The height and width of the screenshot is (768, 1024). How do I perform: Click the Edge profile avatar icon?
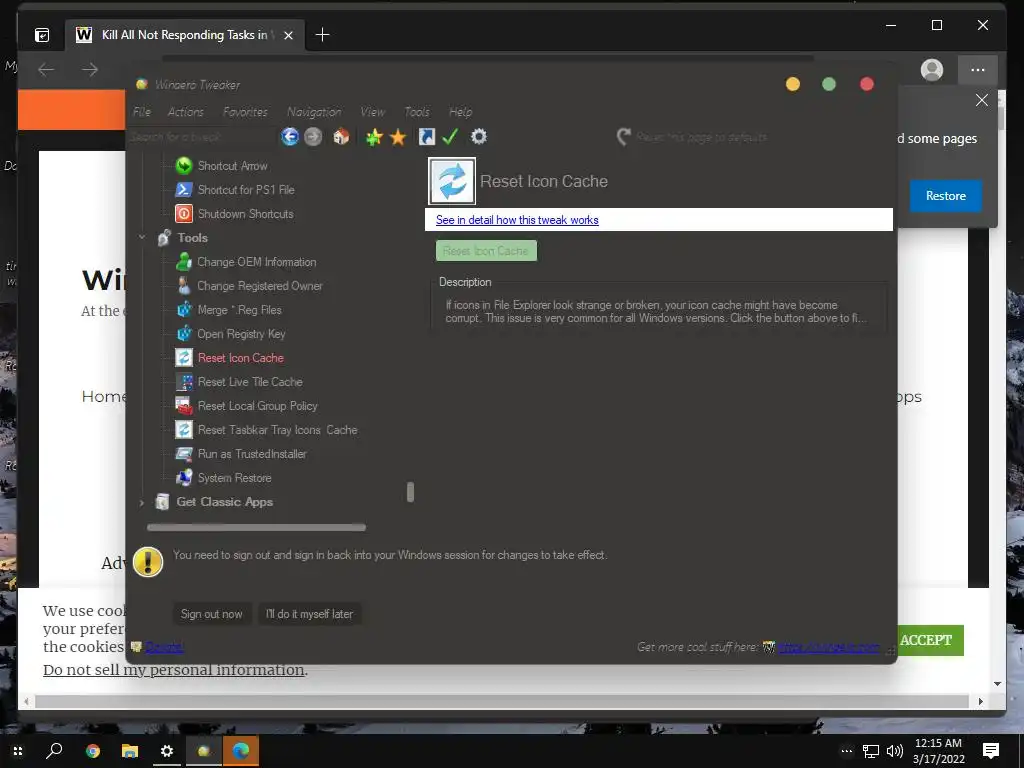click(x=932, y=70)
